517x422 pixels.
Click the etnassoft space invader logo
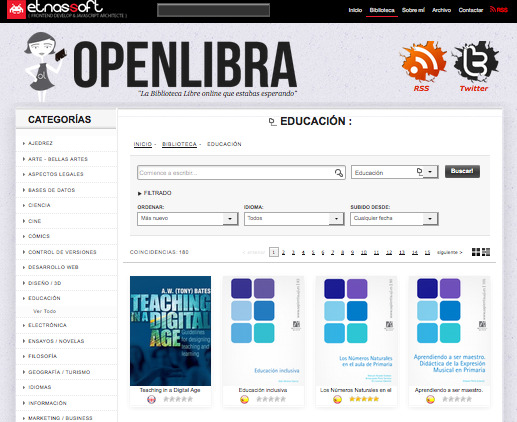click(16, 9)
